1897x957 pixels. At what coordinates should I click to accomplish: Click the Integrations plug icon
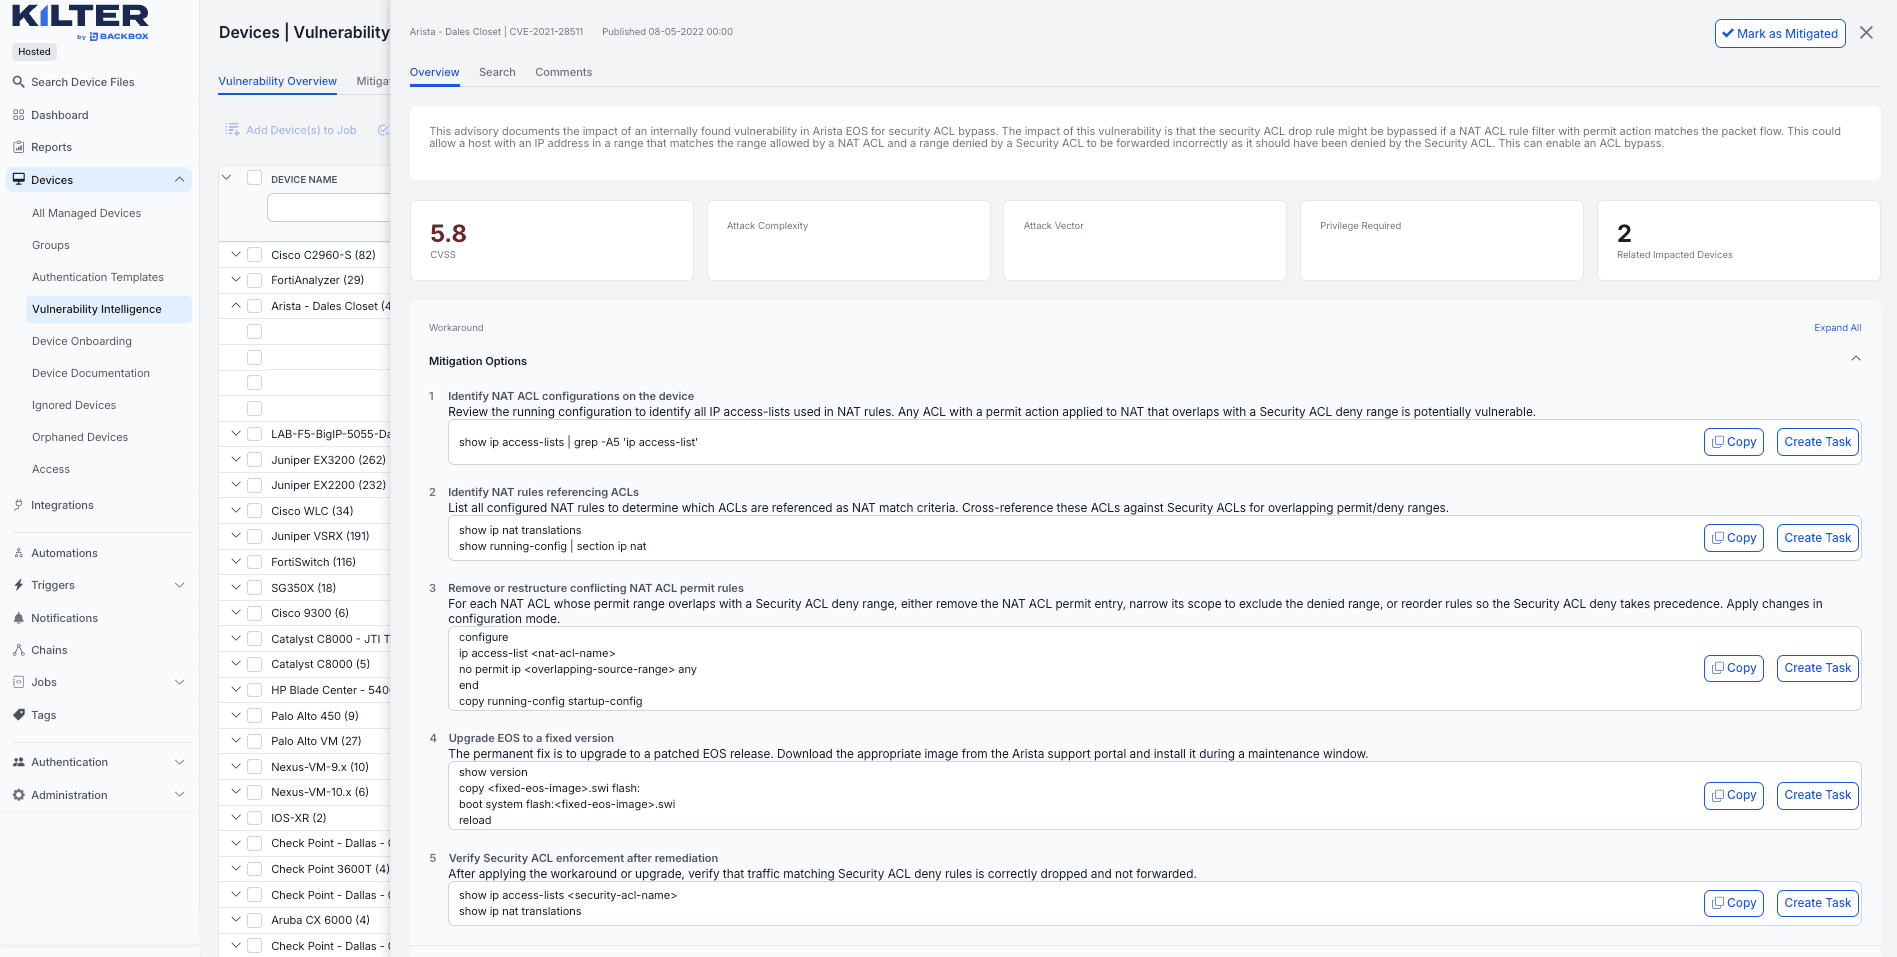[18, 505]
